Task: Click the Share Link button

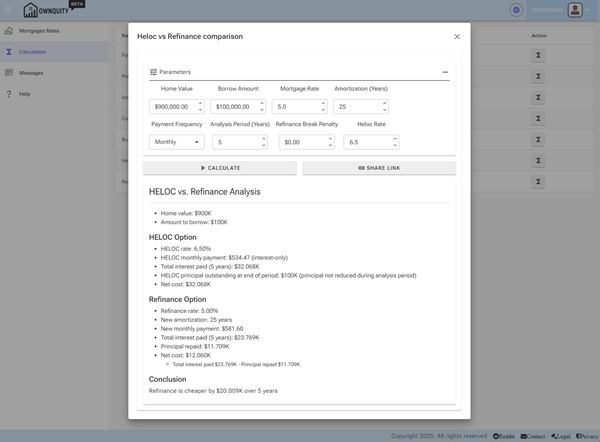Action: 379,168
